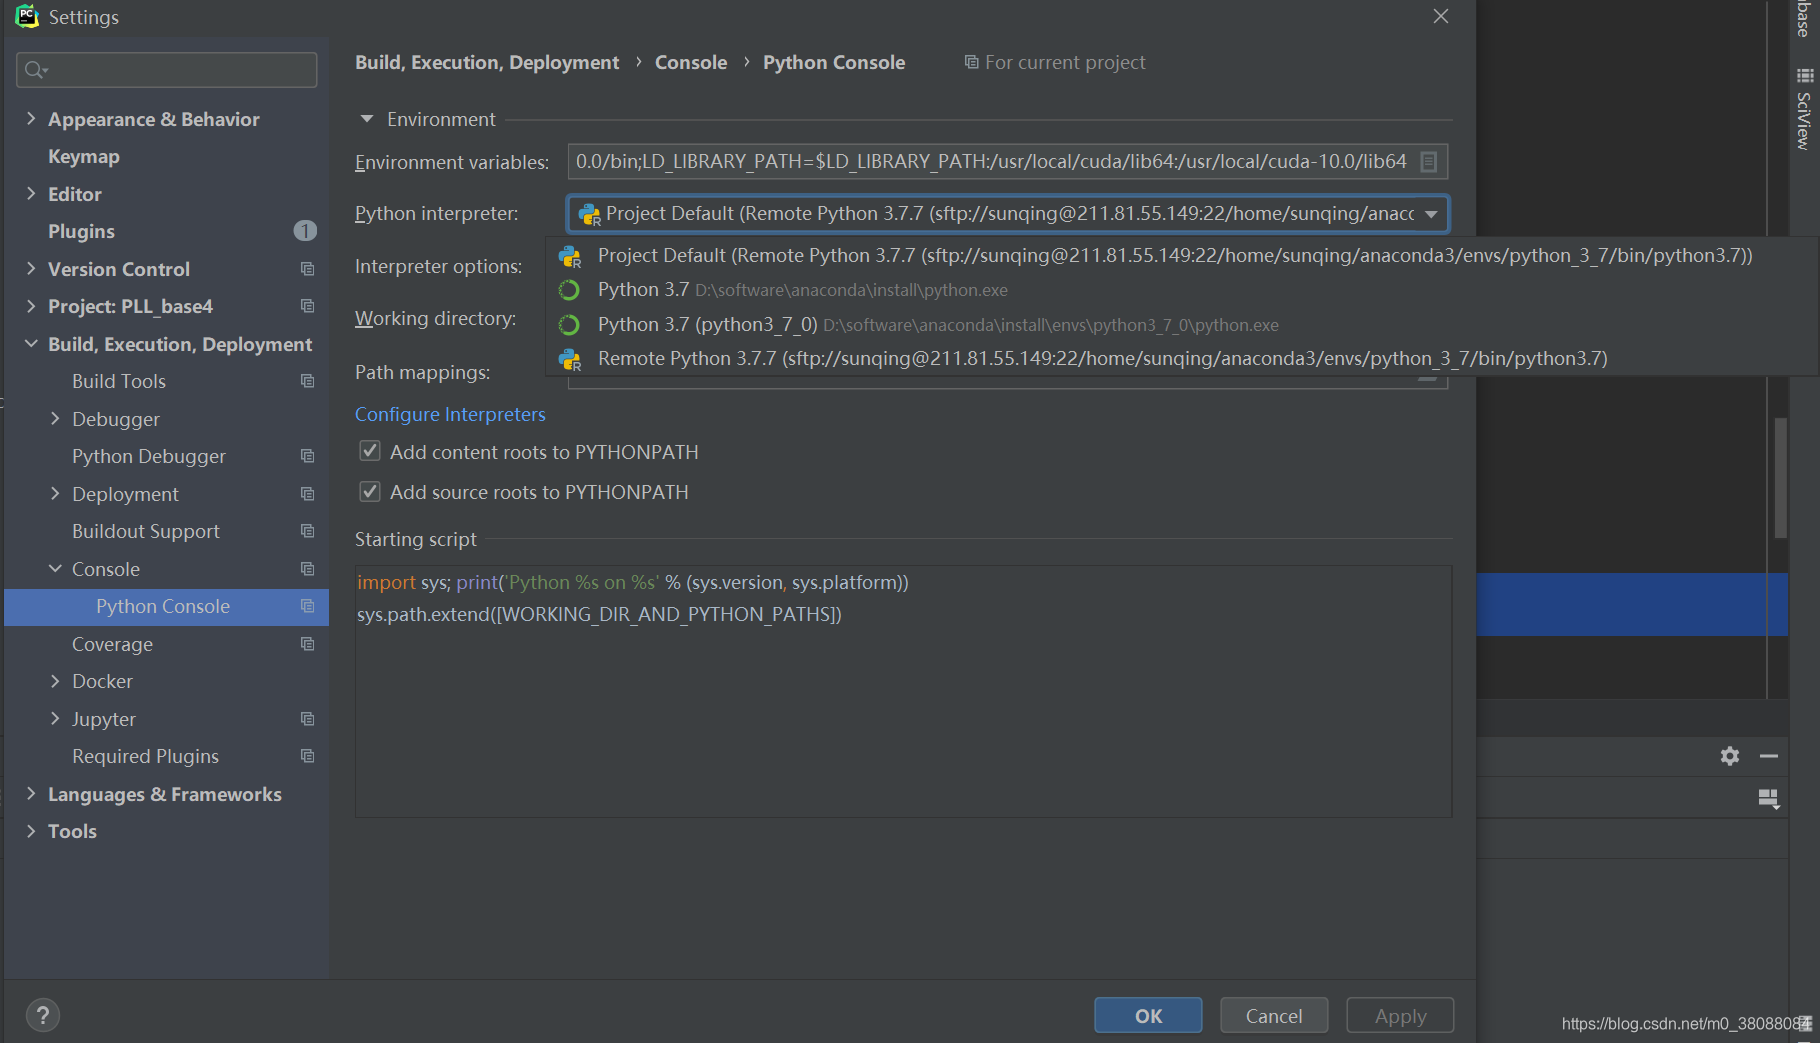The image size is (1820, 1043).
Task: Click the per-project icon beside Coverage
Action: [x=307, y=644]
